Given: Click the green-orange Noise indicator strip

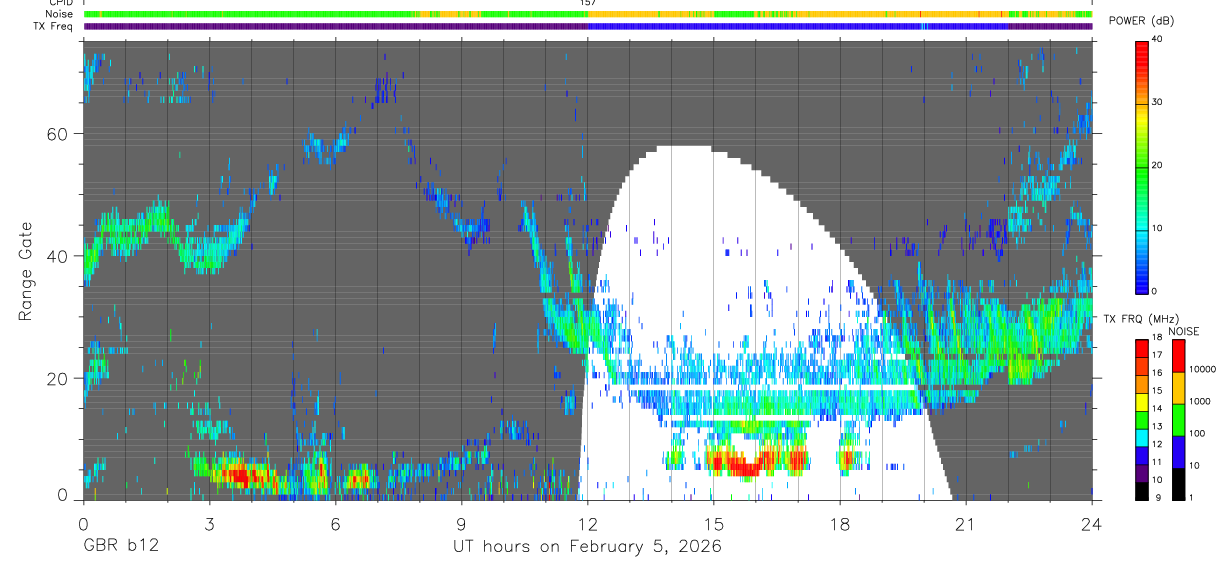Looking at the screenshot, I should click(x=588, y=14).
